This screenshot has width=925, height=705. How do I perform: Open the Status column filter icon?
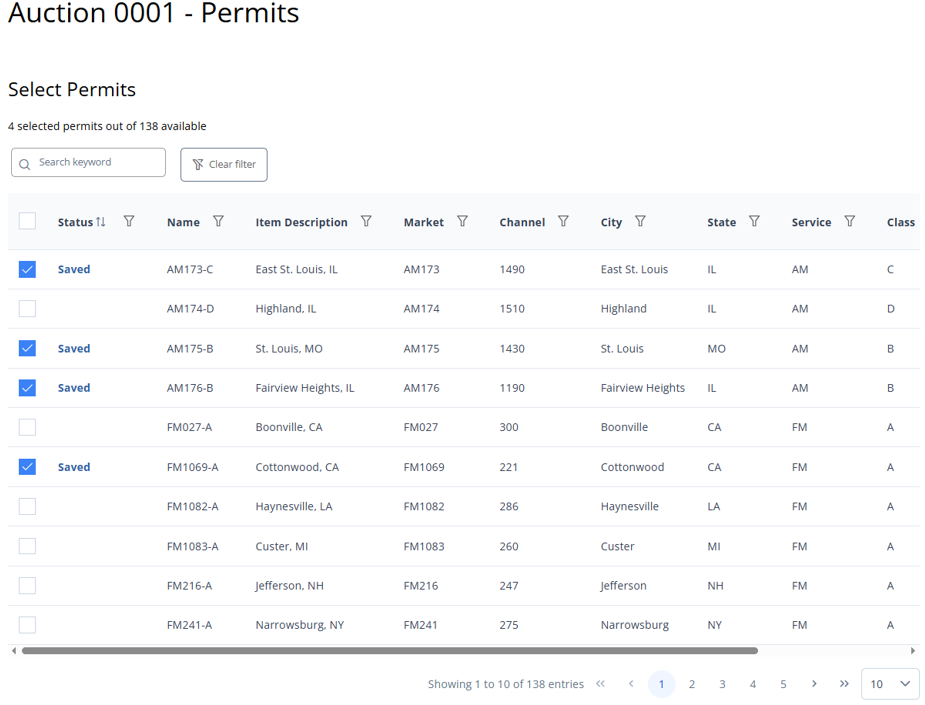tap(129, 222)
